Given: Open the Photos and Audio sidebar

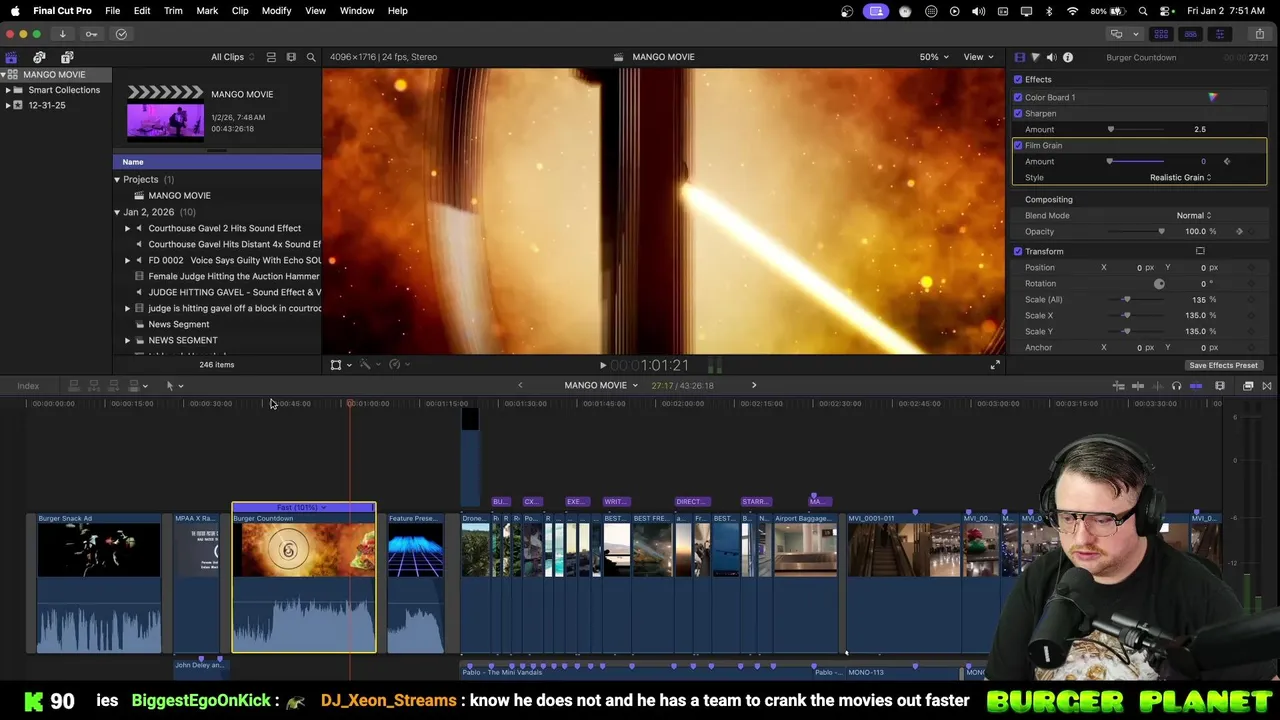Looking at the screenshot, I should [39, 57].
